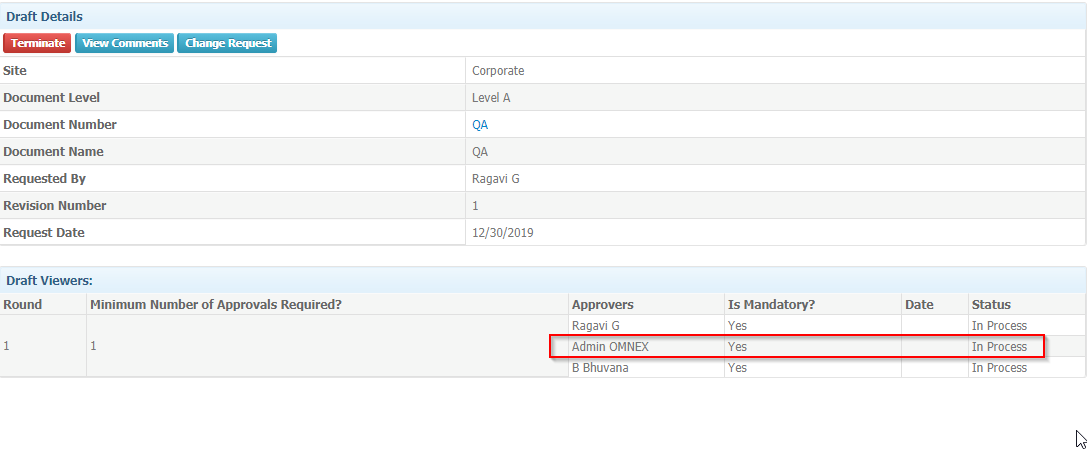The height and width of the screenshot is (451, 1087).
Task: Click the Round column header
Action: [23, 304]
